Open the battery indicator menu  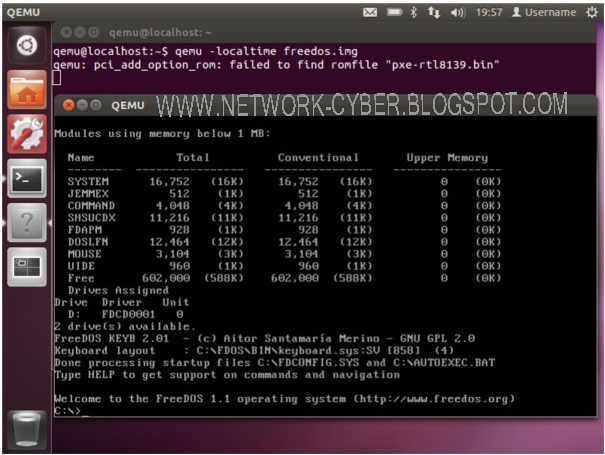pos(394,12)
